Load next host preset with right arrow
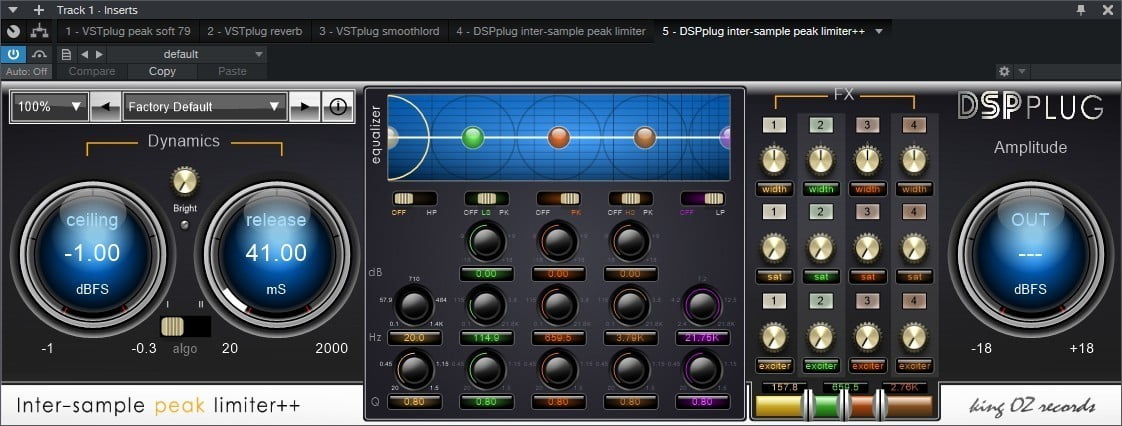The width and height of the screenshot is (1122, 426). pyautogui.click(x=99, y=54)
